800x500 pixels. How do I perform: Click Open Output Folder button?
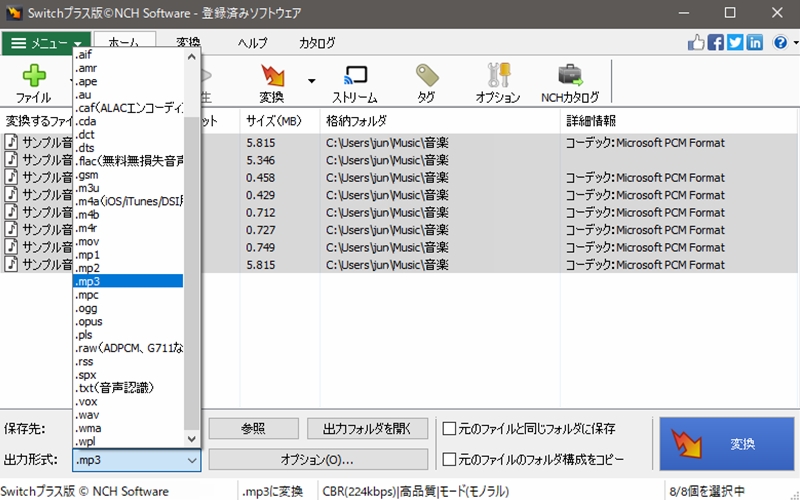367,429
